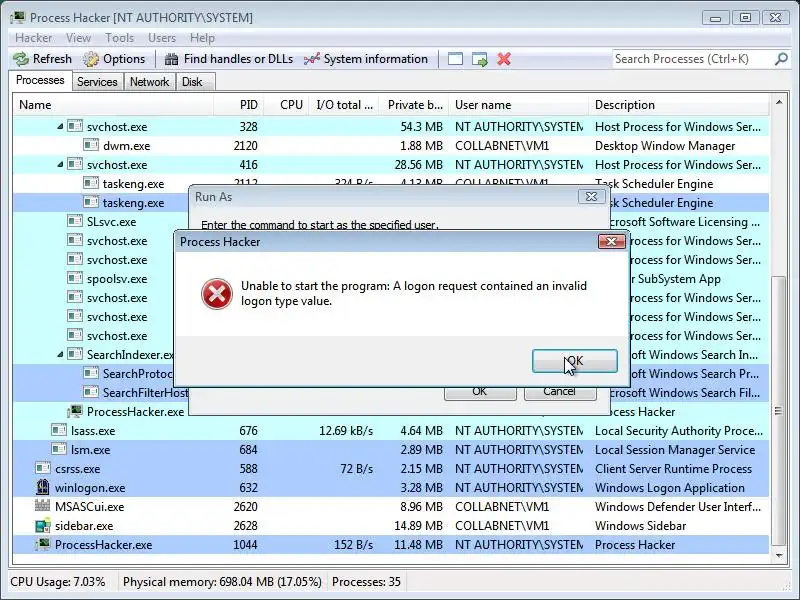Viewport: 800px width, 600px height.
Task: Open the View menu
Action: pos(78,38)
